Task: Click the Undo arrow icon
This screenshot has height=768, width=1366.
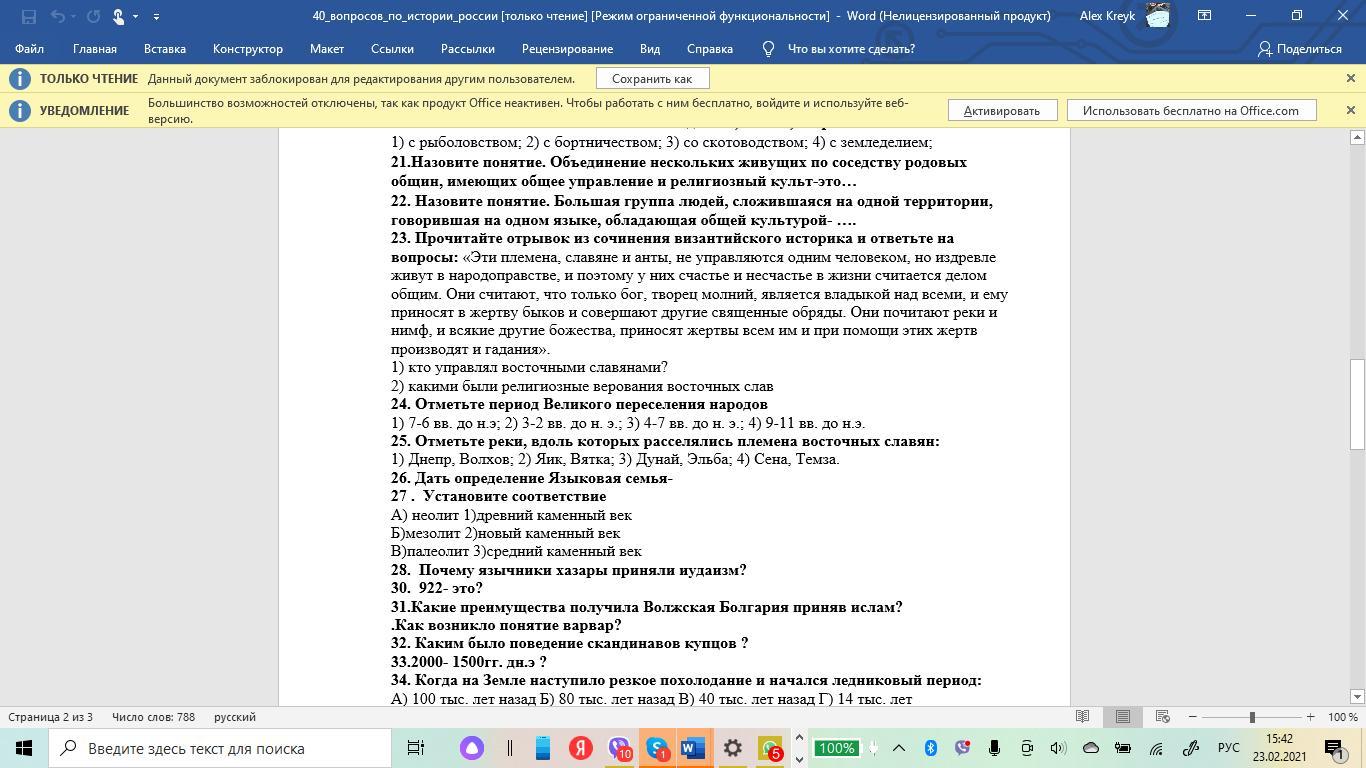Action: pyautogui.click(x=58, y=16)
